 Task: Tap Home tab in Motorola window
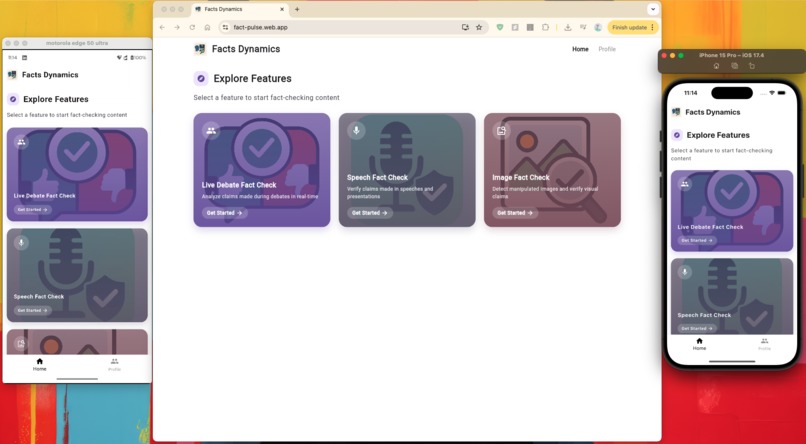tap(40, 365)
